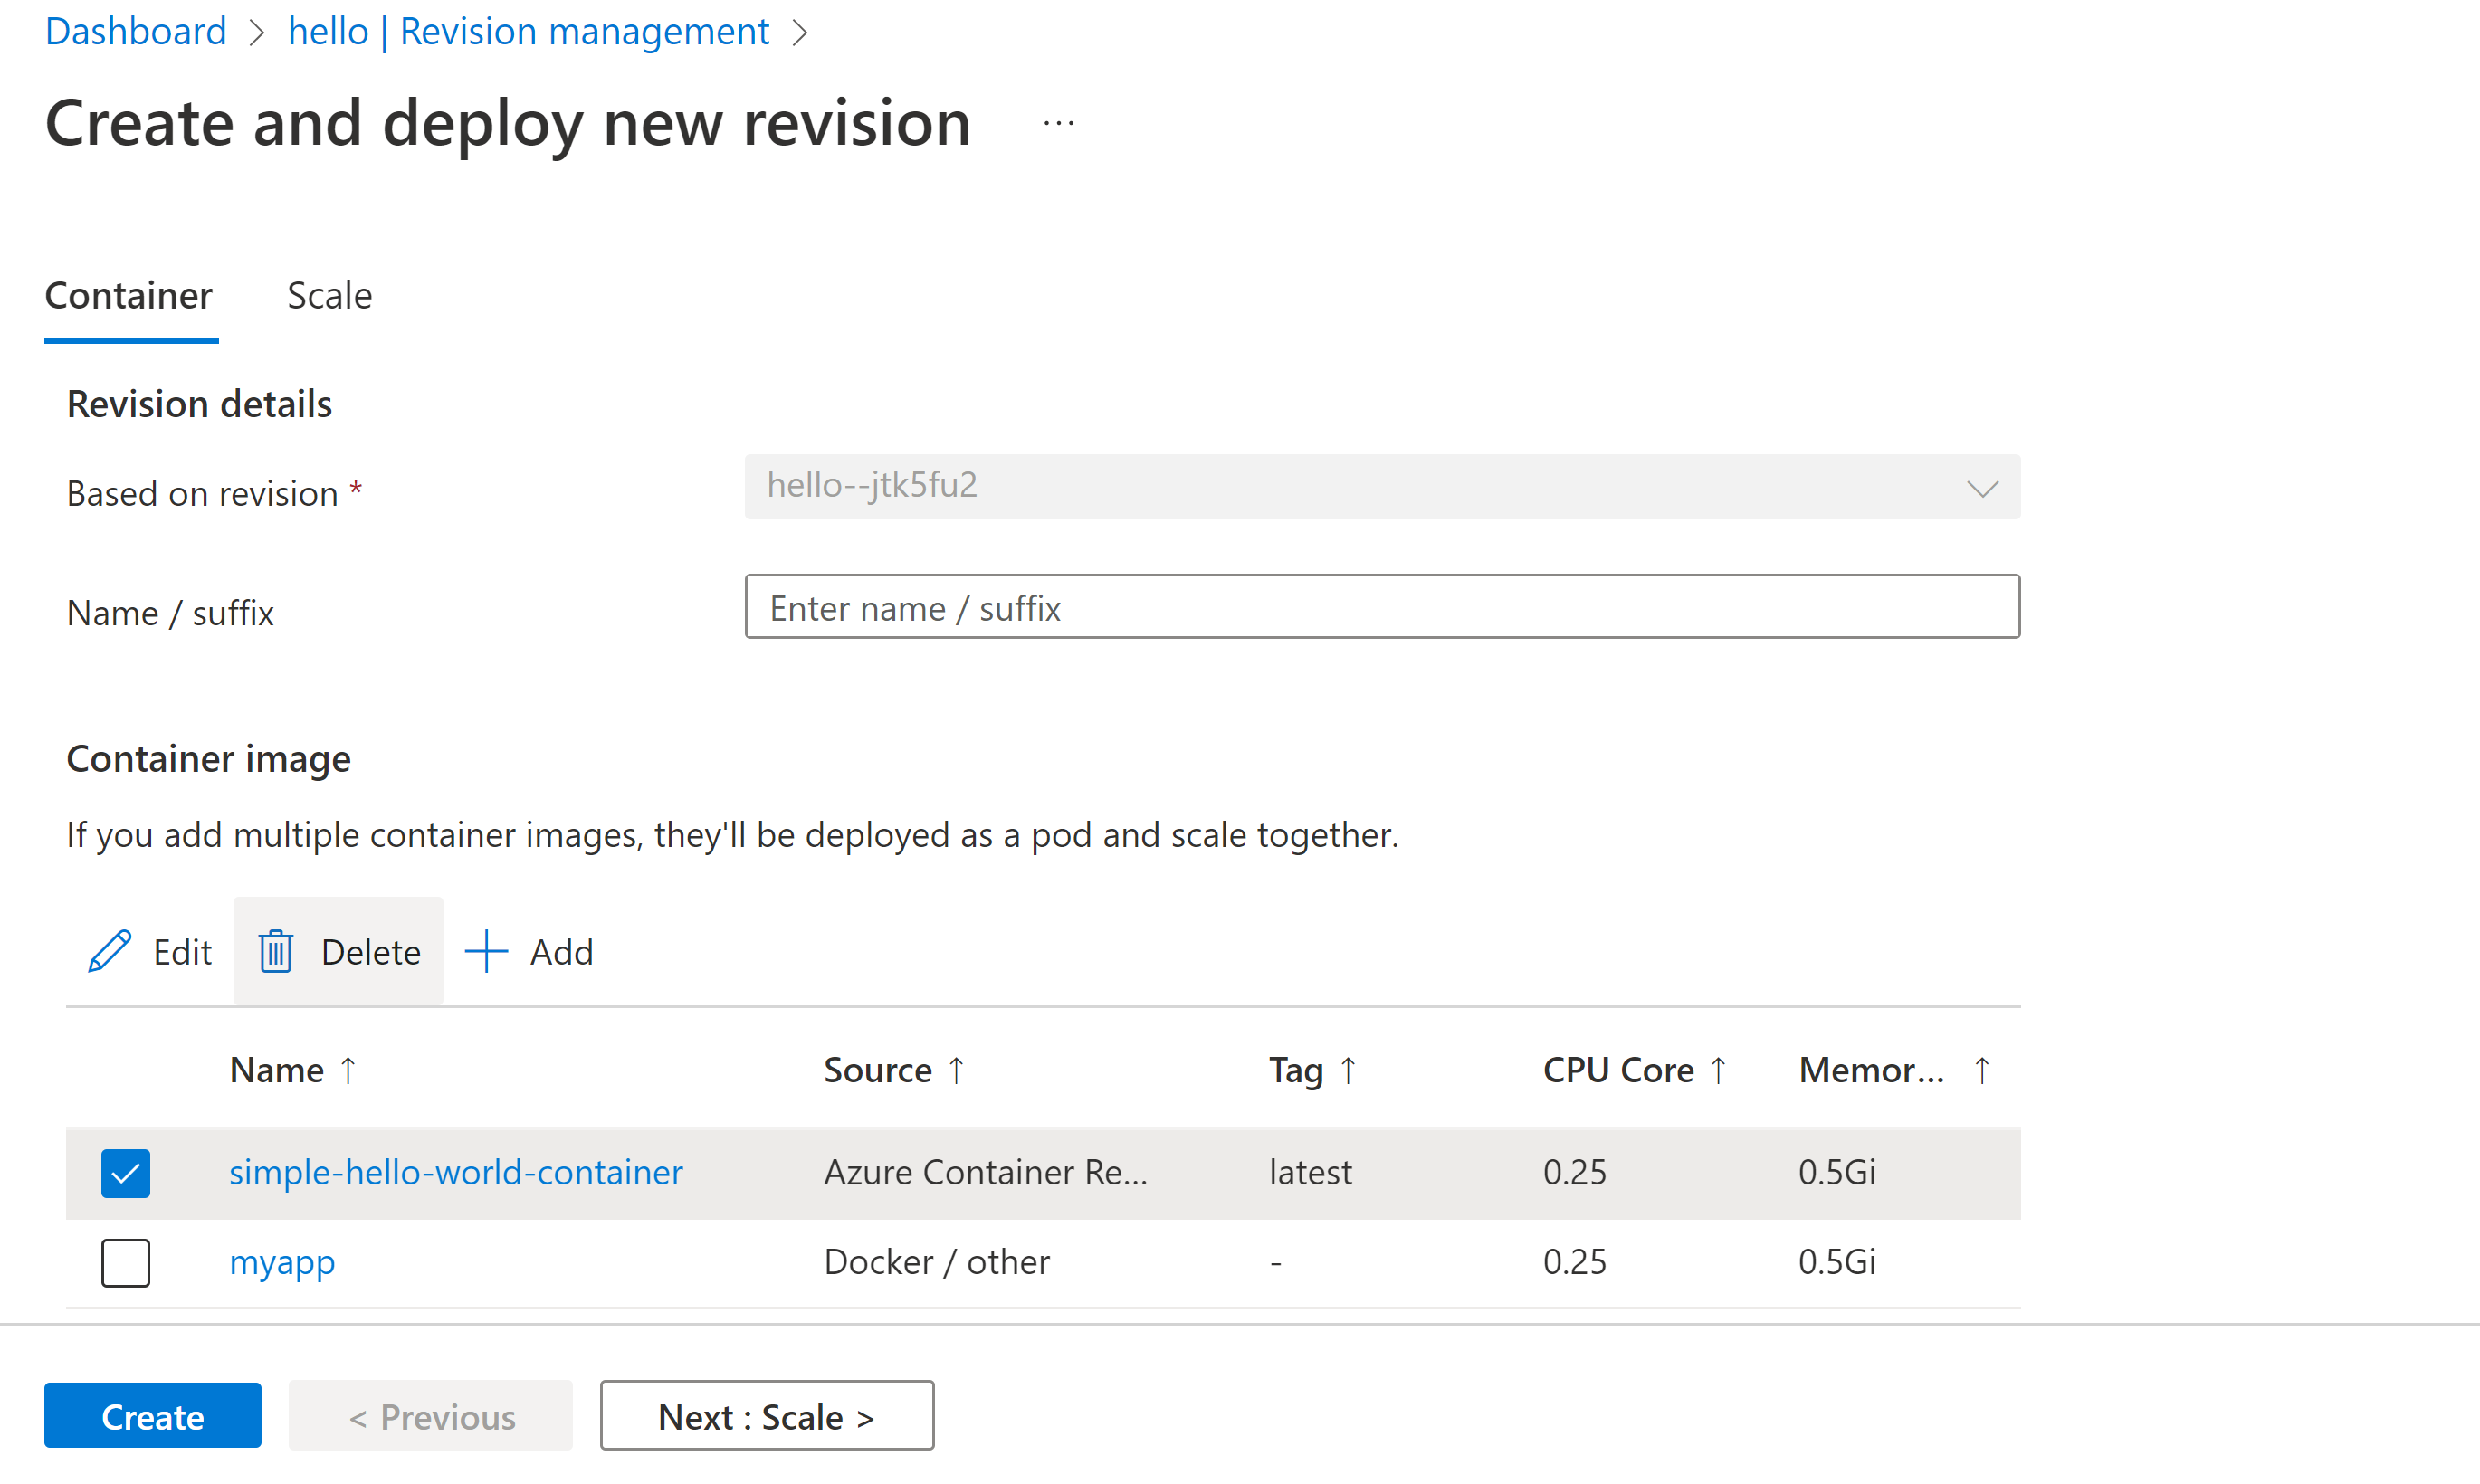Sort the table by the Name column arrow
Screen dimensions: 2480x1484
[348, 1069]
